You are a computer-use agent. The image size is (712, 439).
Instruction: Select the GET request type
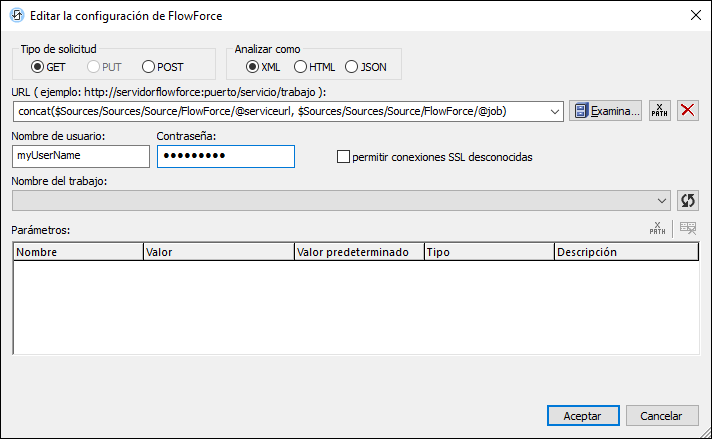pos(38,67)
